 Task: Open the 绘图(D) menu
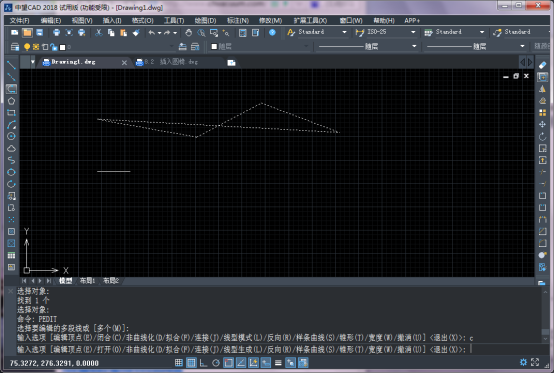[x=205, y=20]
